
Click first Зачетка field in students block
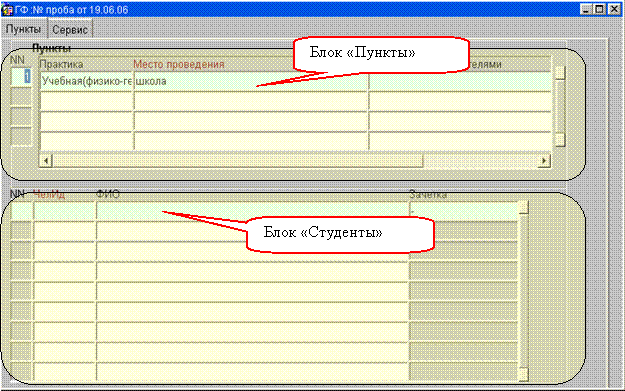point(464,211)
